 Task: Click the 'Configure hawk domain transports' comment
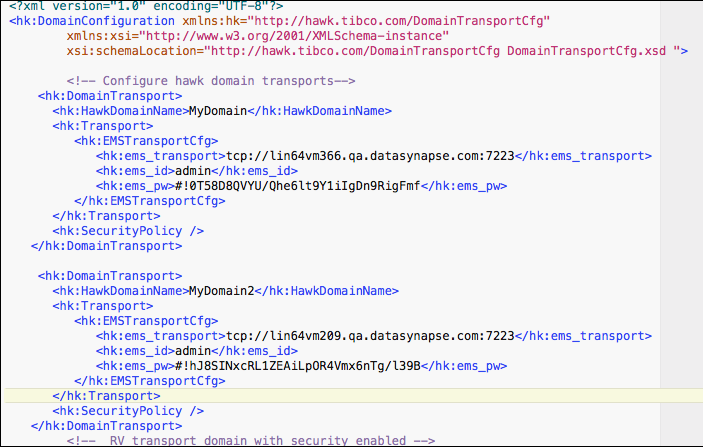pos(211,81)
